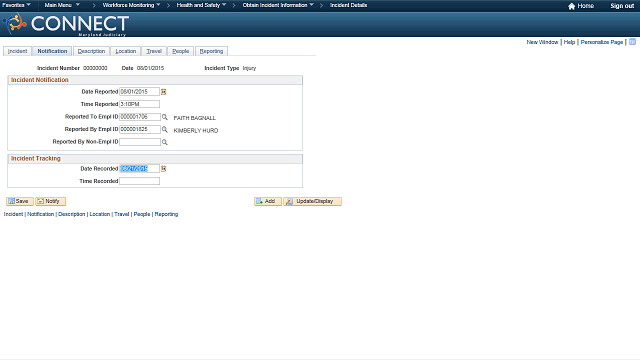The width and height of the screenshot is (640, 360).
Task: Click bottom Incident link
Action: 13,214
